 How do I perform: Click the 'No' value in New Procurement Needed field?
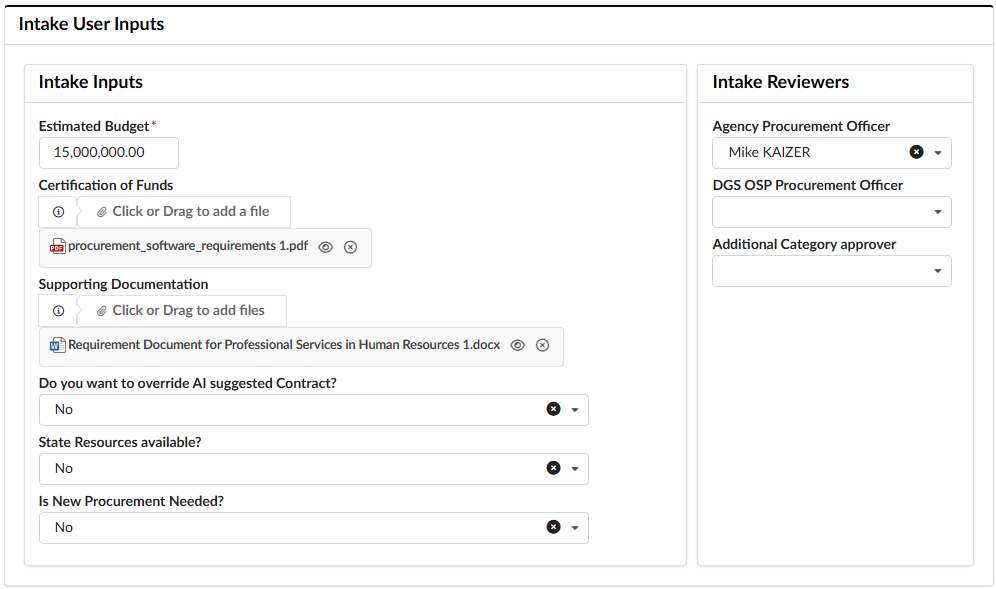(64, 528)
